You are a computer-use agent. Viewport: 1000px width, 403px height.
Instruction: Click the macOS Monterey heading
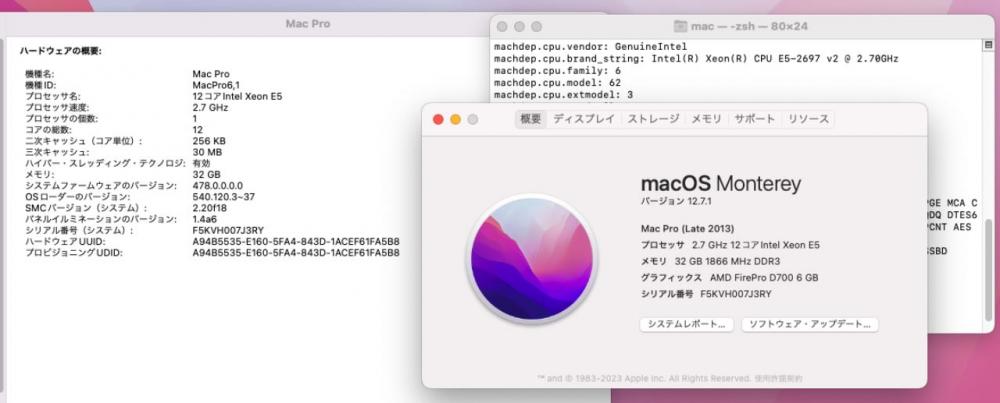click(721, 184)
